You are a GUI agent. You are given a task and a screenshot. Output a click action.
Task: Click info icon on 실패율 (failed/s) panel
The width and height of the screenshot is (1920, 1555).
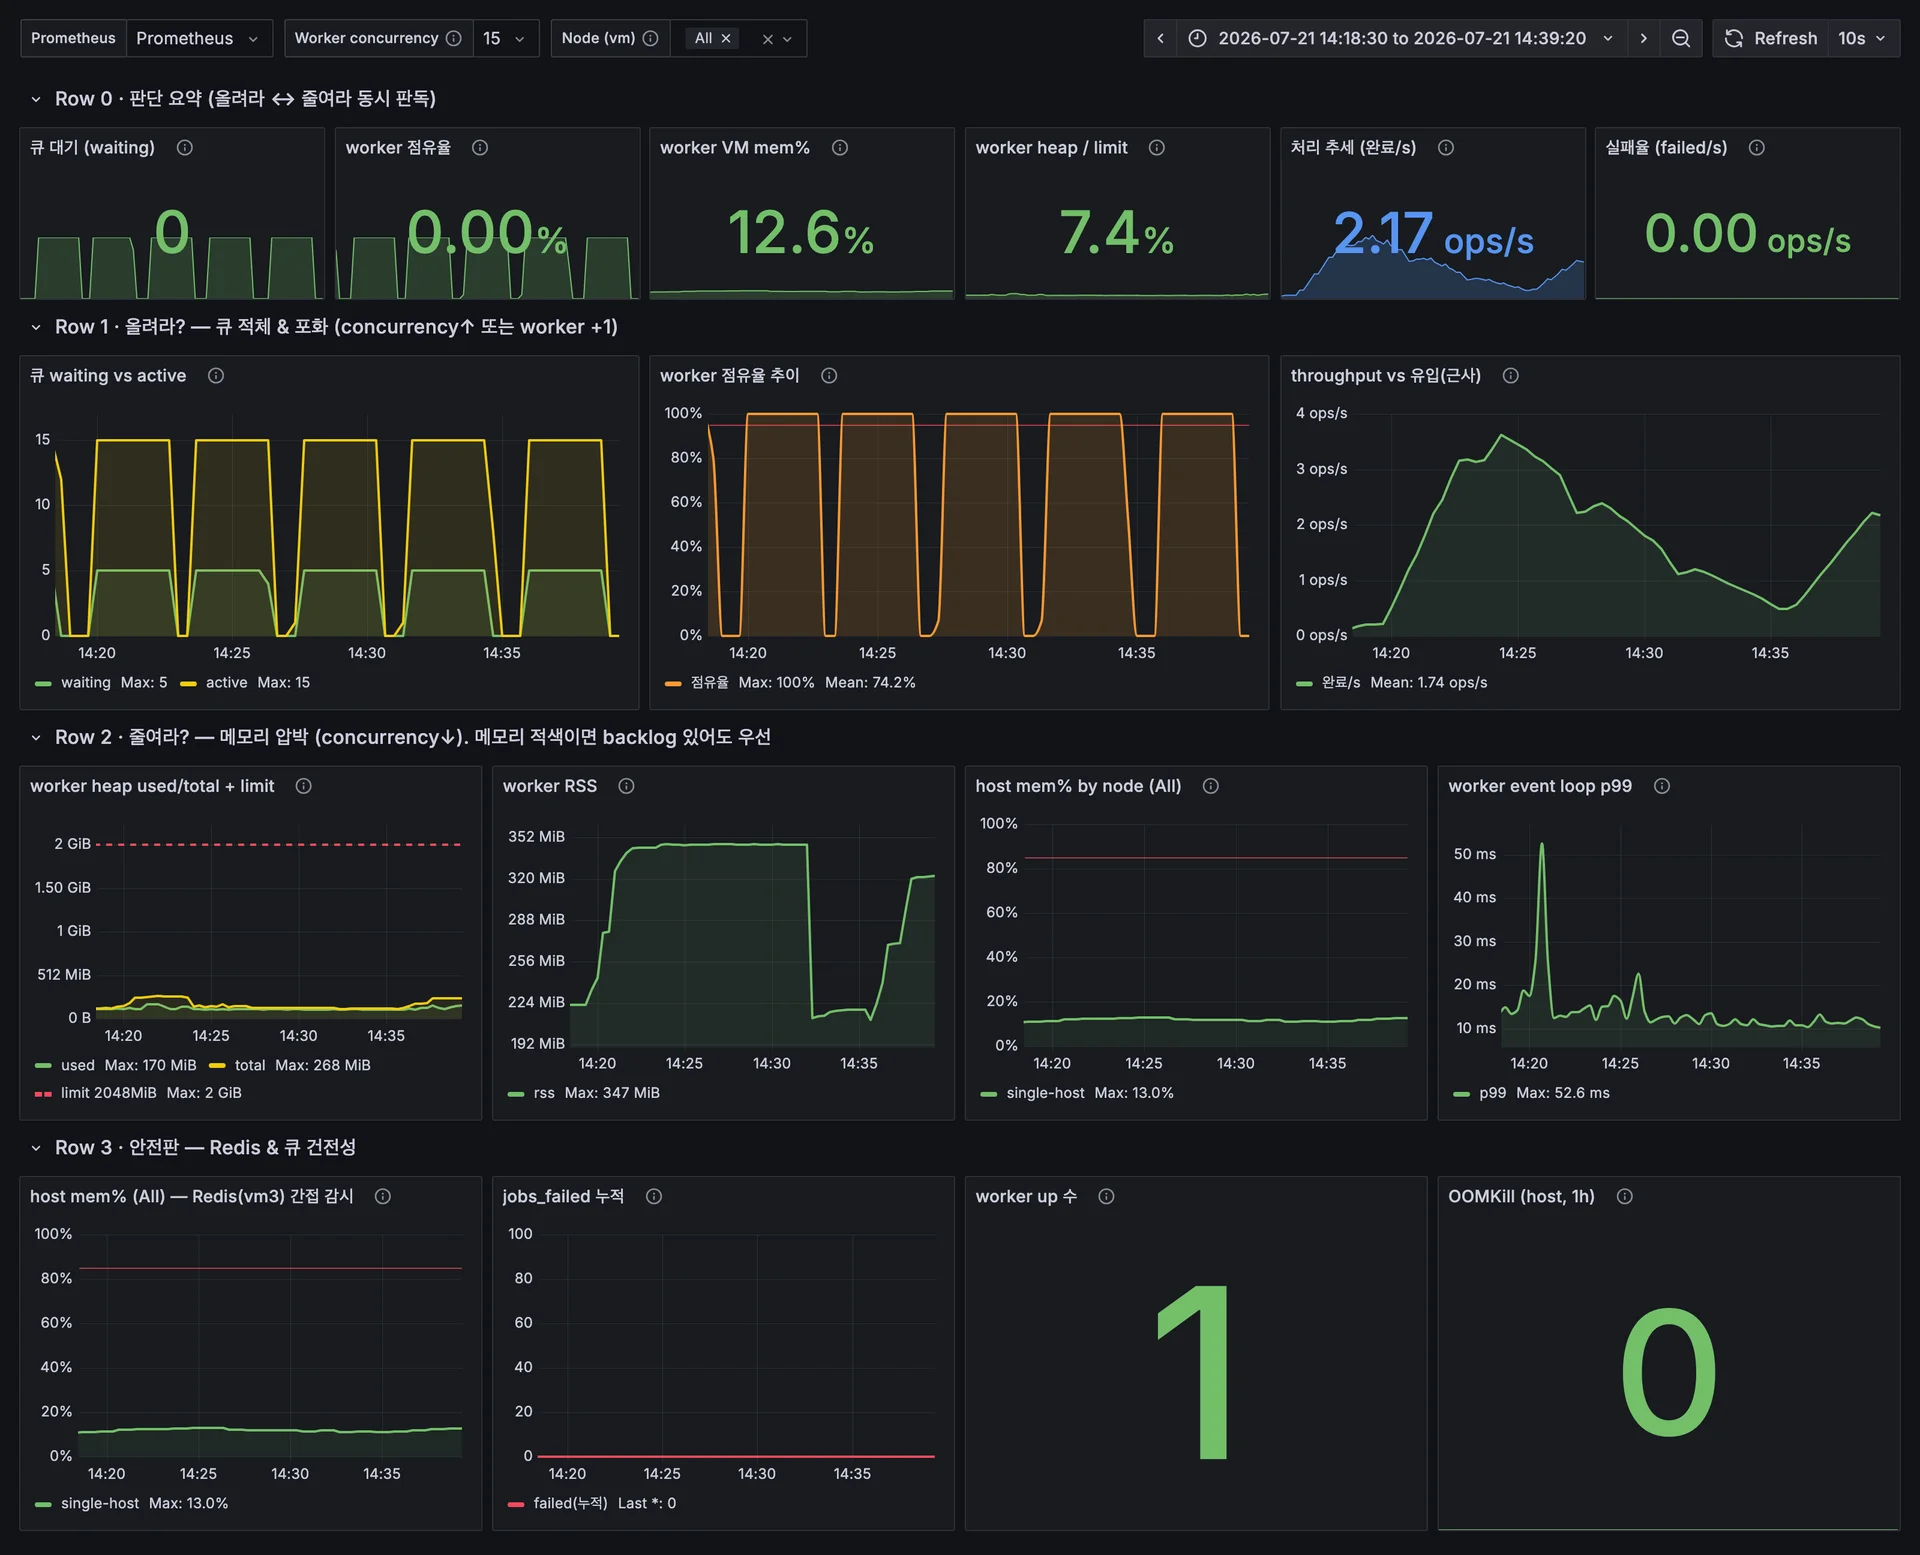1757,148
